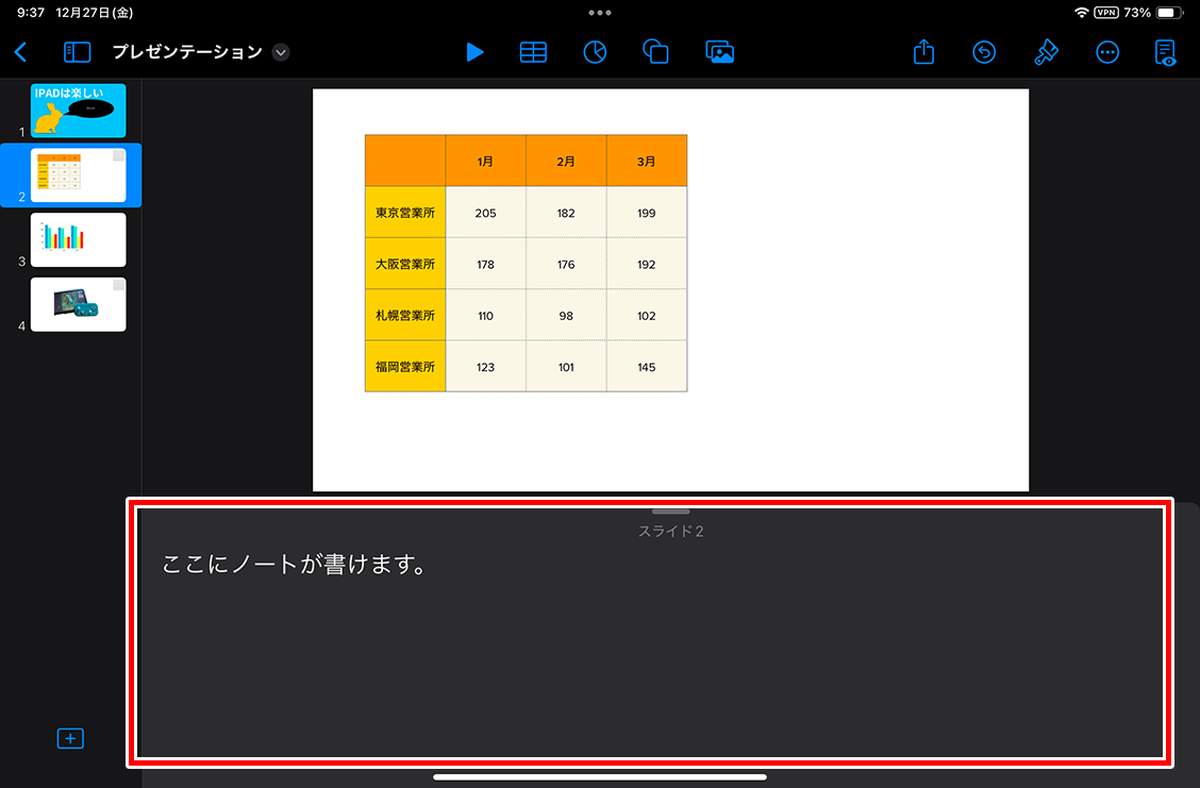The height and width of the screenshot is (788, 1200).
Task: Select the cell with value 110
Action: [486, 315]
